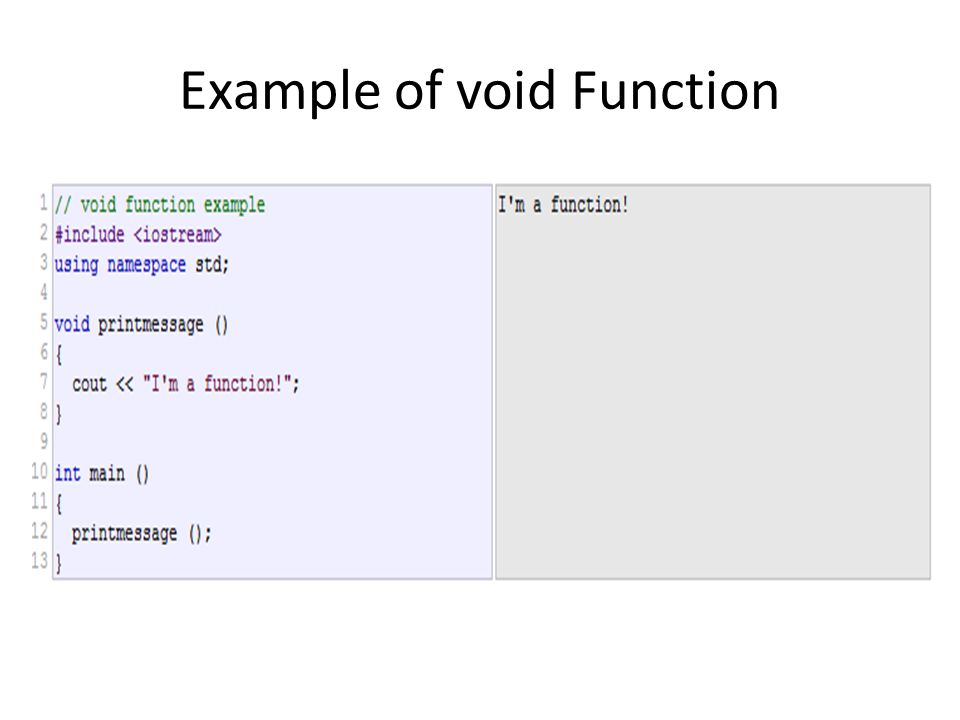The width and height of the screenshot is (960, 720).
Task: Click the "using namespace std;" code line
Action: tap(141, 264)
